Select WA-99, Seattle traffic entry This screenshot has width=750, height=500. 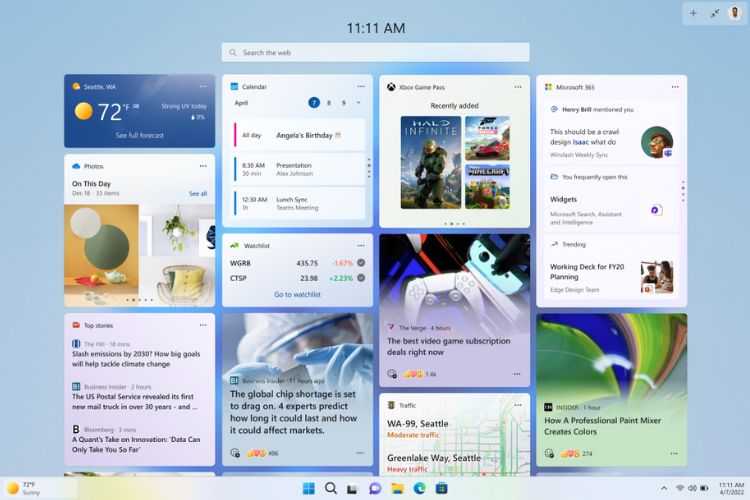418,429
